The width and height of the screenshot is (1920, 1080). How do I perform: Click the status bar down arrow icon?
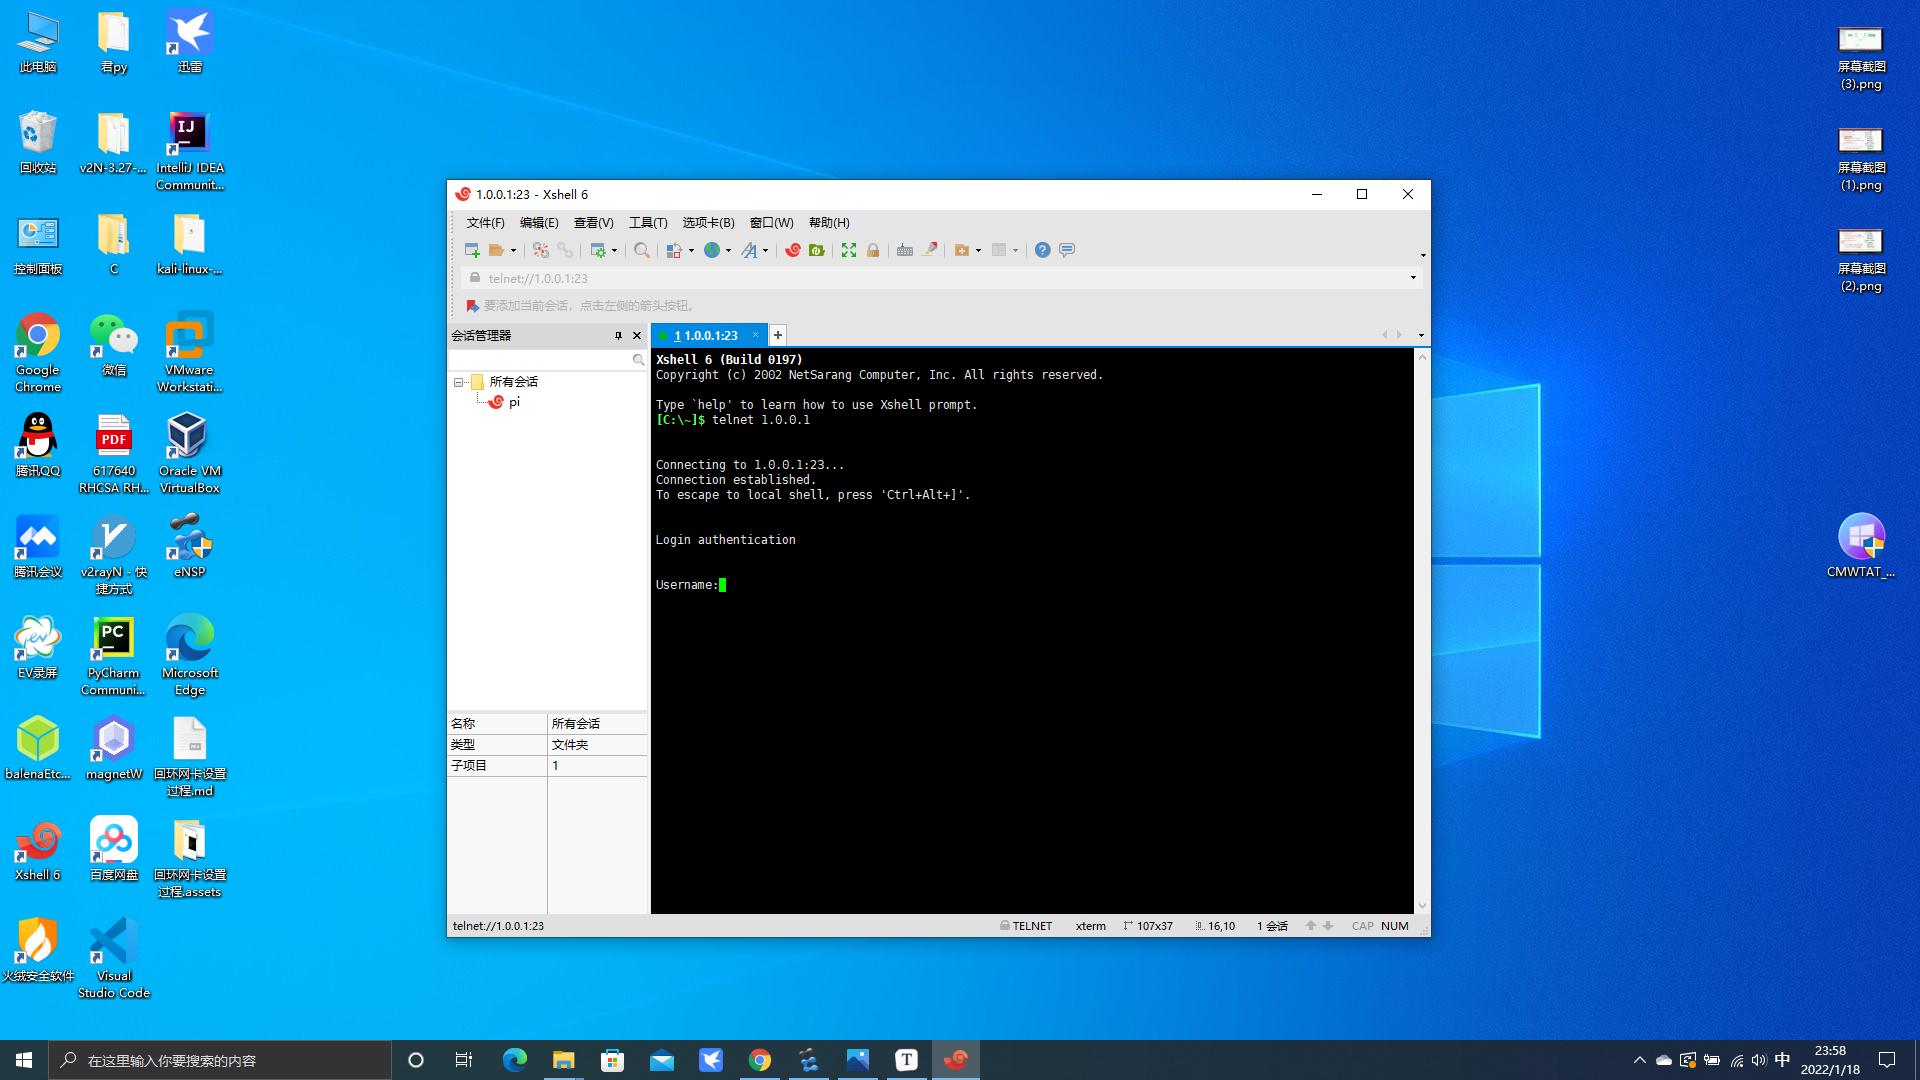click(x=1328, y=926)
